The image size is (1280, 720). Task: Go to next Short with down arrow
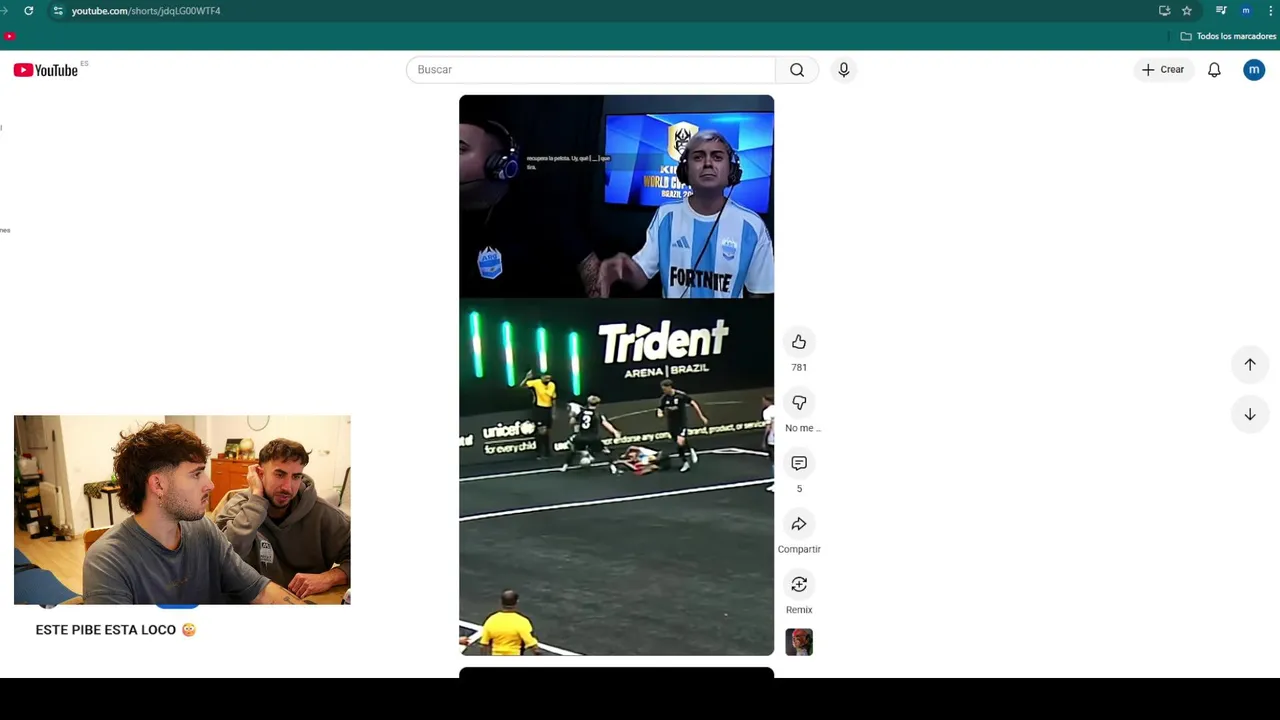(1250, 414)
